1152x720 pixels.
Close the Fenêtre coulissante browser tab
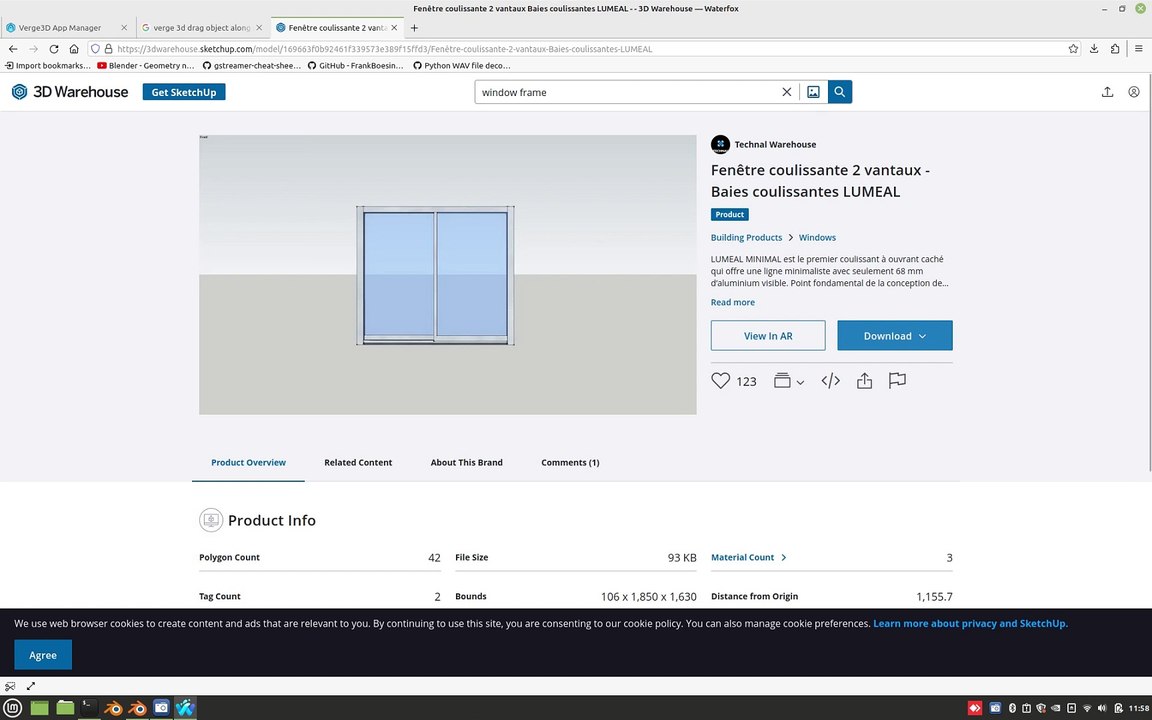(394, 28)
